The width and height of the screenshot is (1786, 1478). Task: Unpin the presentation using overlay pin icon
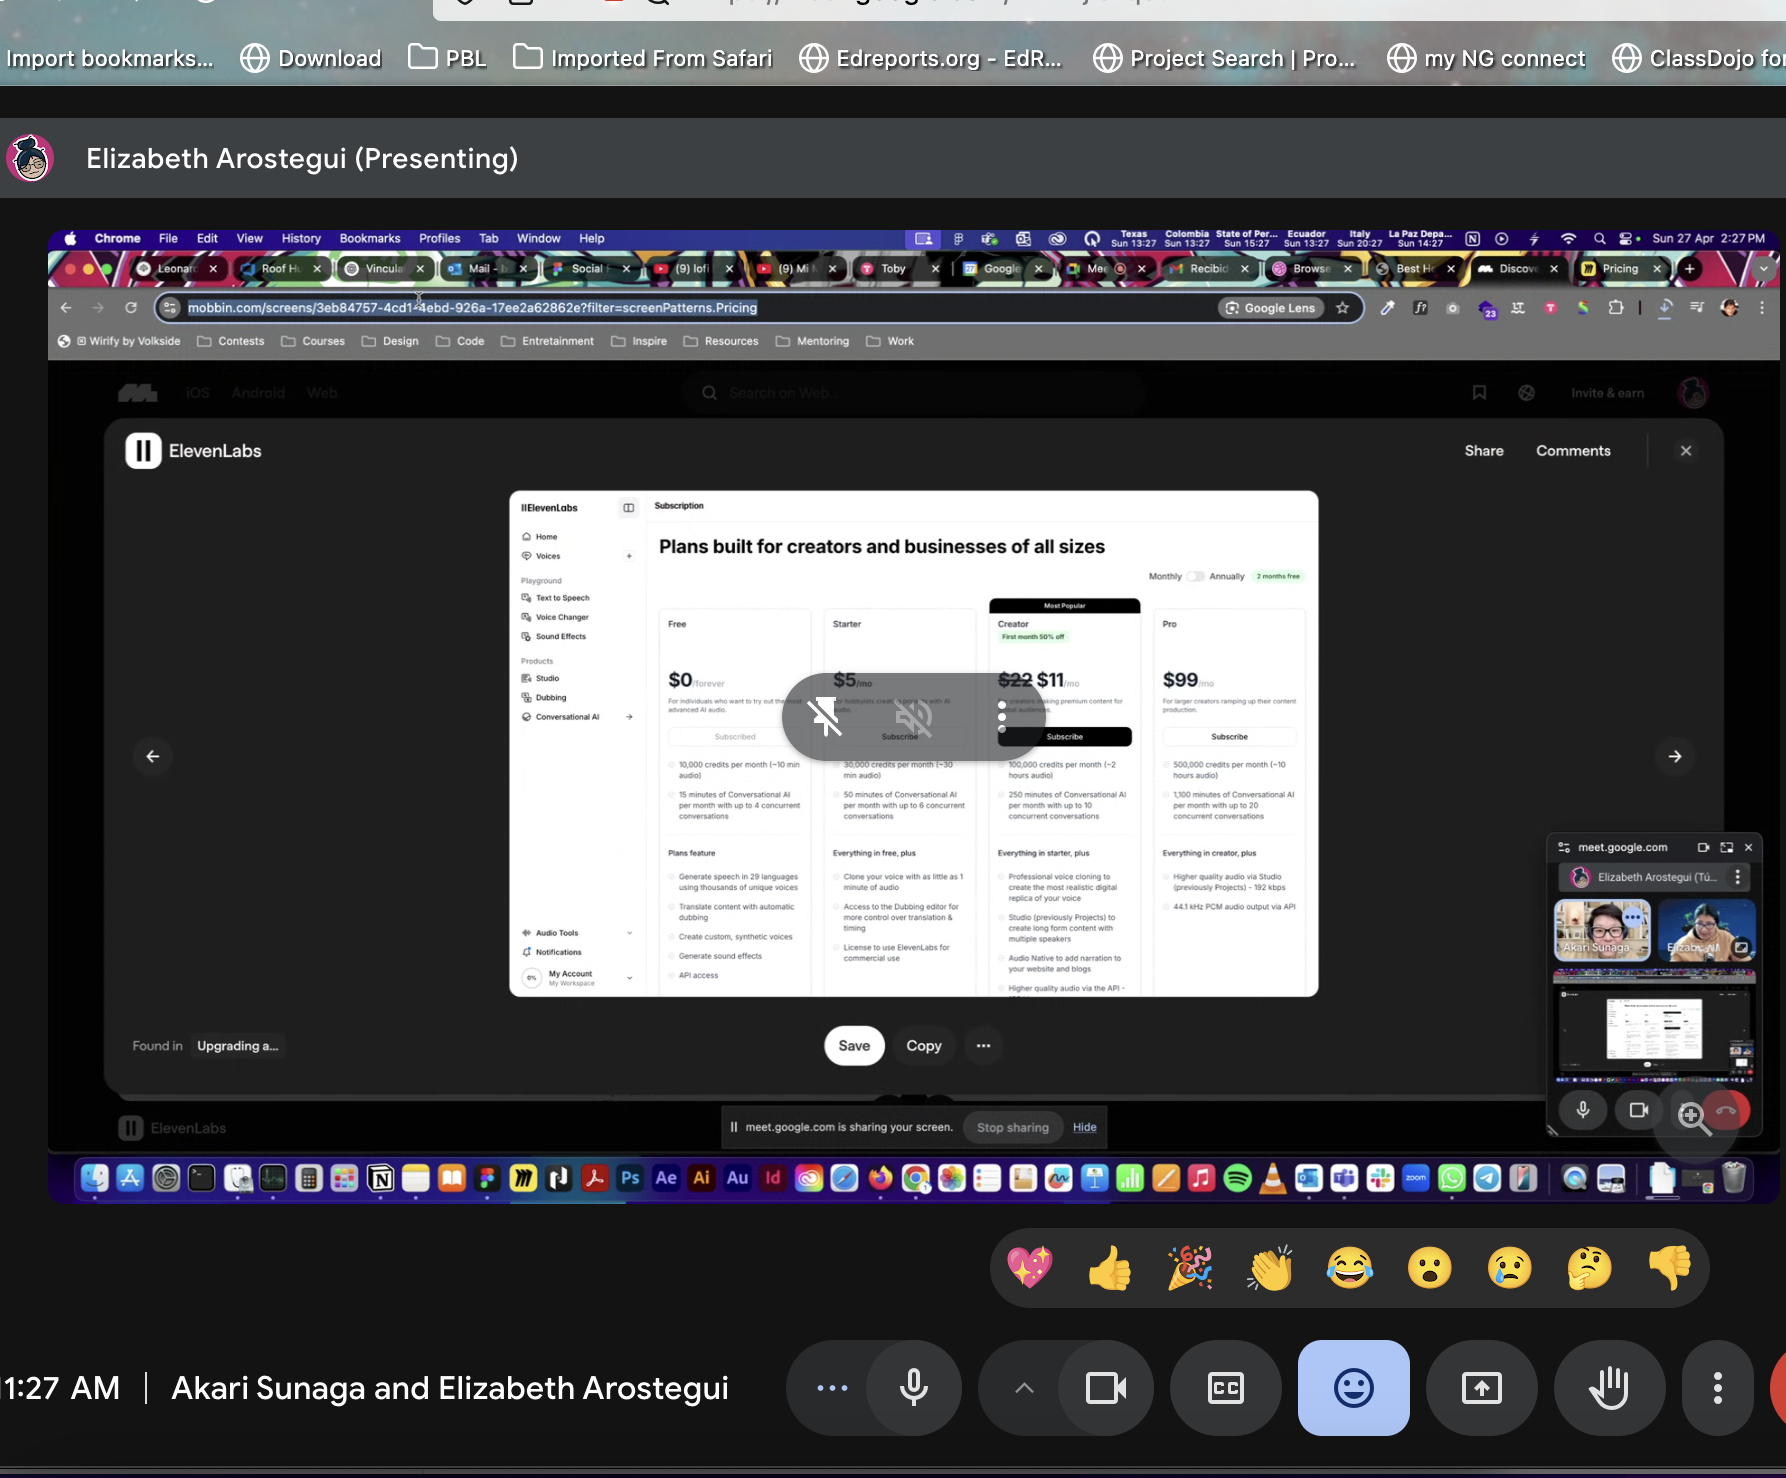pyautogui.click(x=824, y=716)
